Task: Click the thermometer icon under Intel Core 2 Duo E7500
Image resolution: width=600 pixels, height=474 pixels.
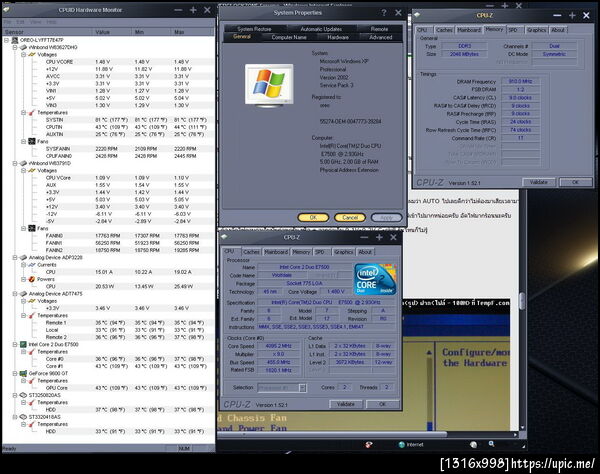Action: (32, 352)
